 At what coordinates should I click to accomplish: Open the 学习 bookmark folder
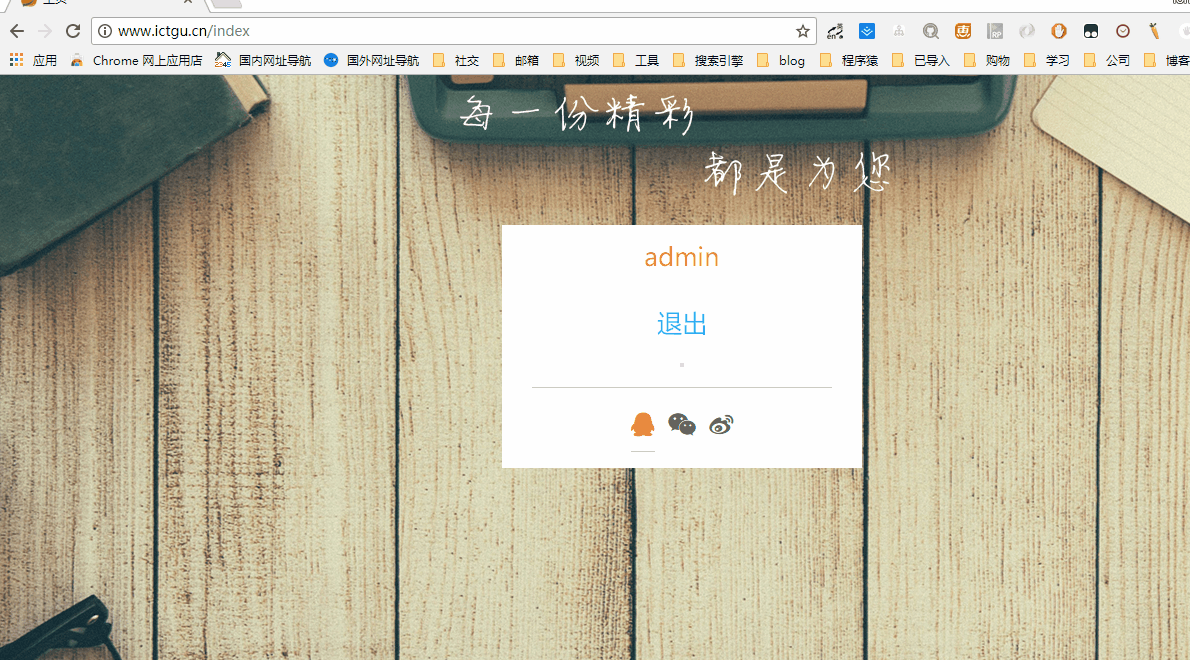[x=1047, y=61]
